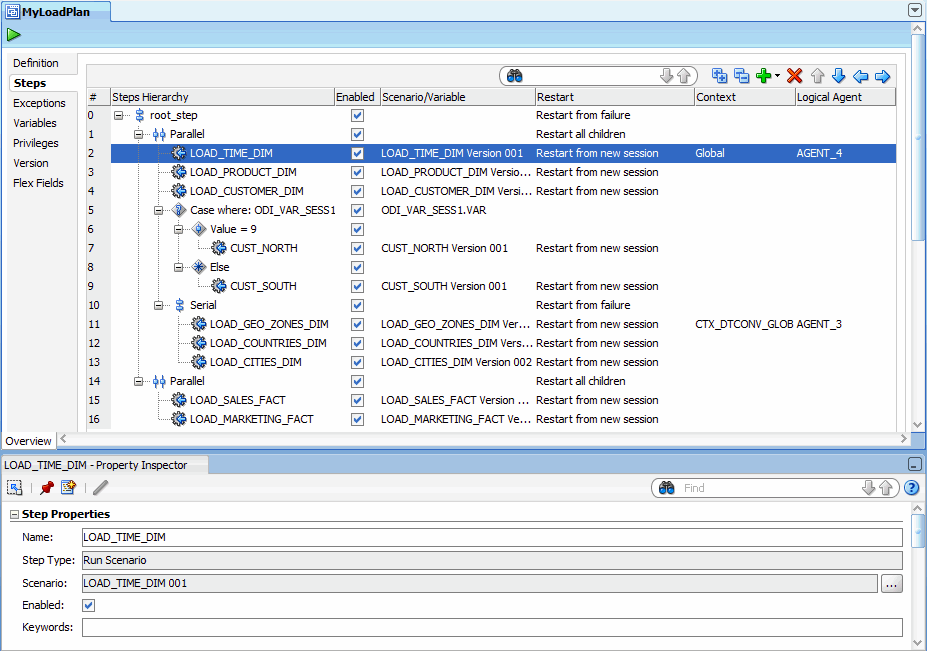Select the LOAD_SALES_FACT step row

pos(503,400)
